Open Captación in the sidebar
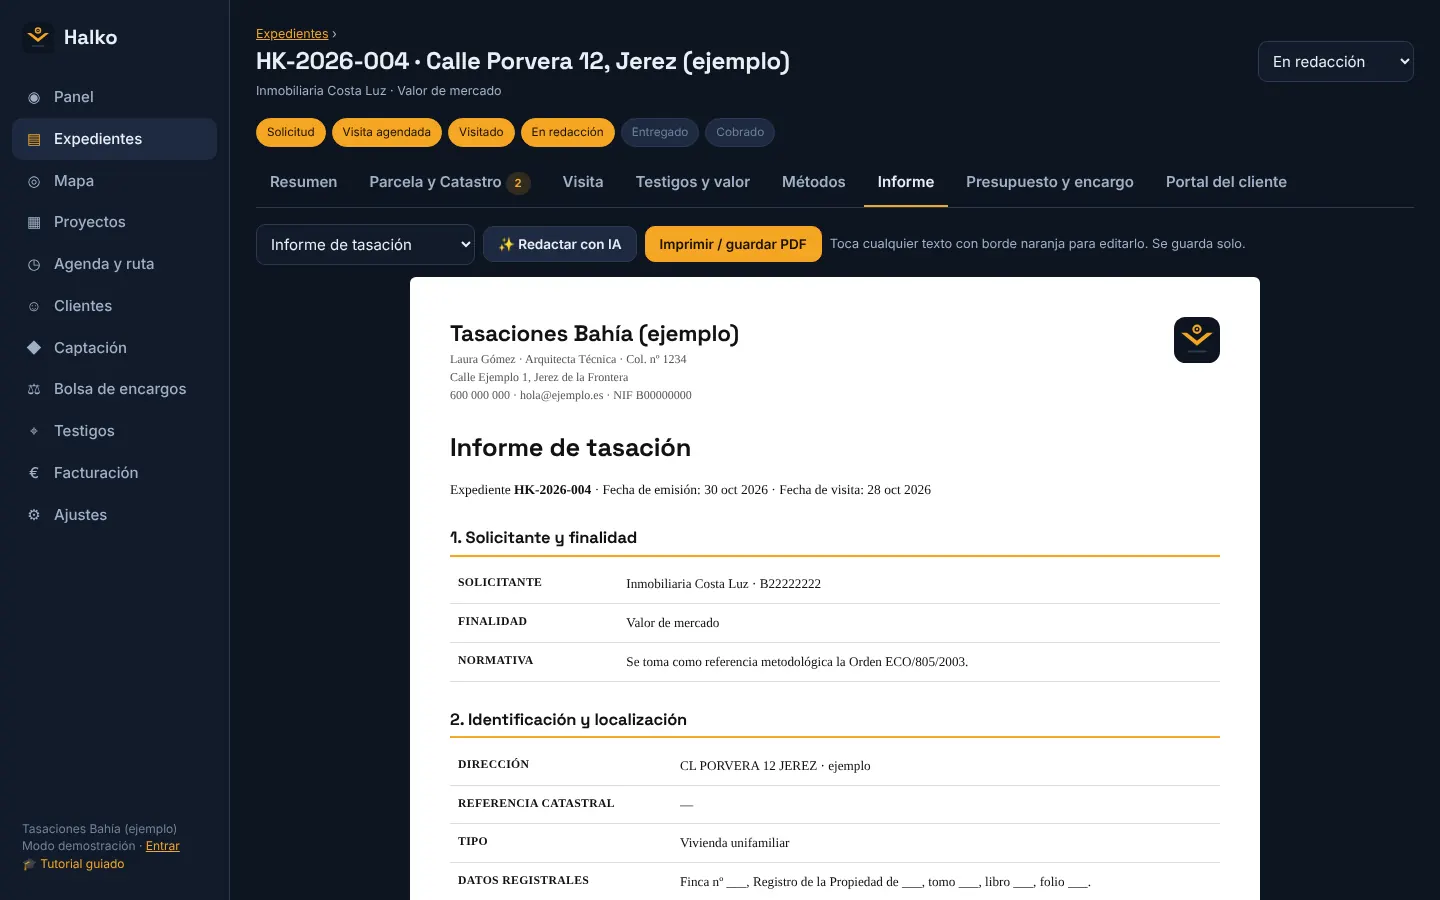This screenshot has width=1440, height=900. click(x=114, y=348)
